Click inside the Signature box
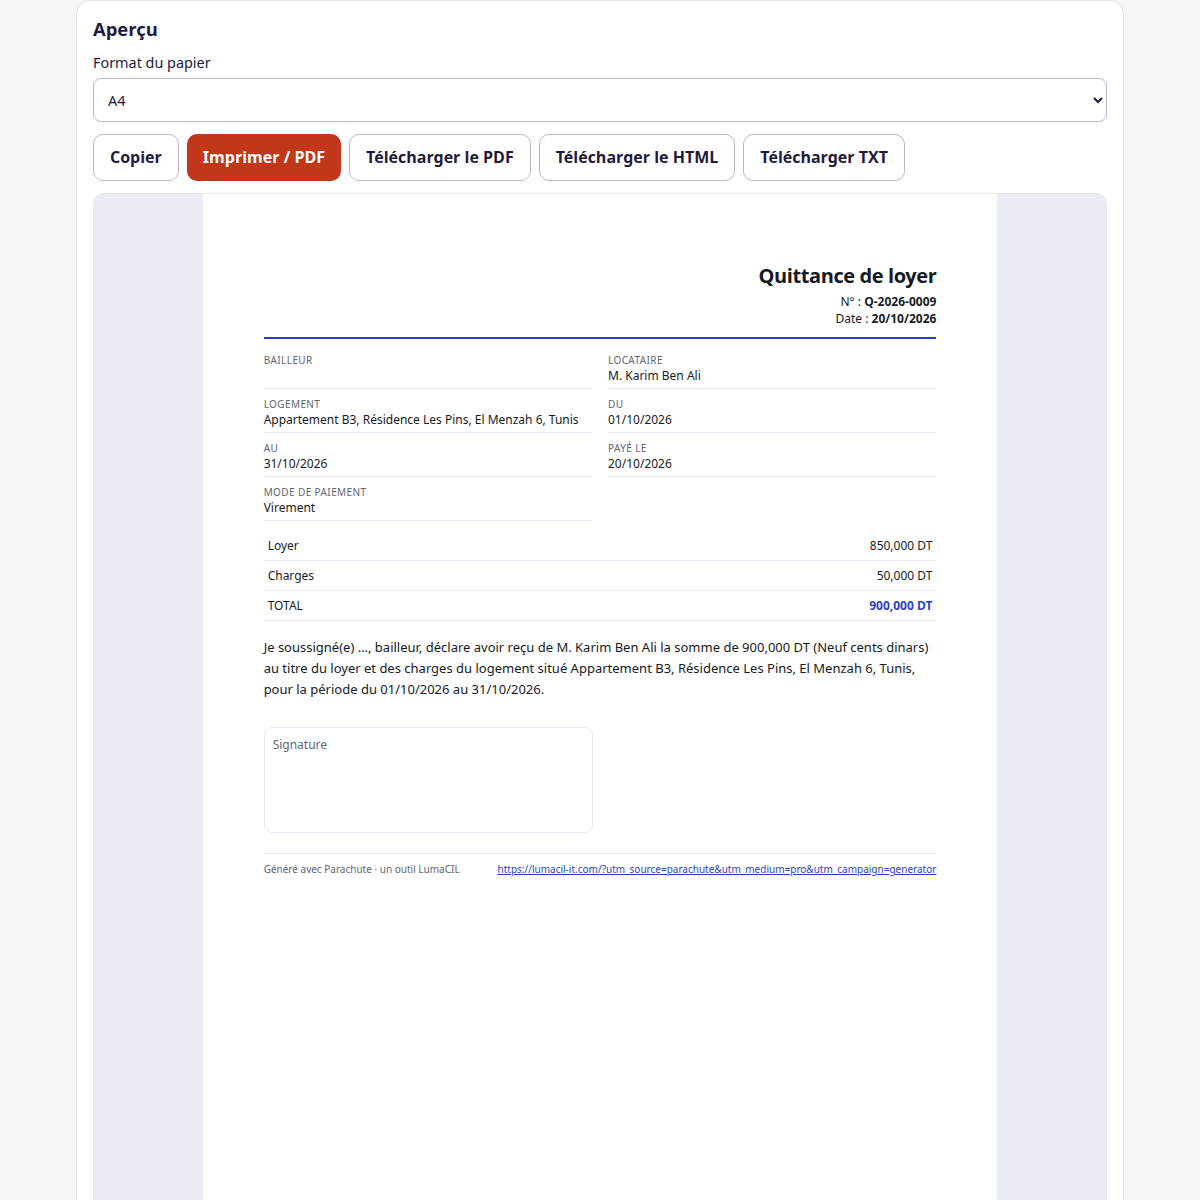This screenshot has height=1200, width=1200. click(428, 780)
